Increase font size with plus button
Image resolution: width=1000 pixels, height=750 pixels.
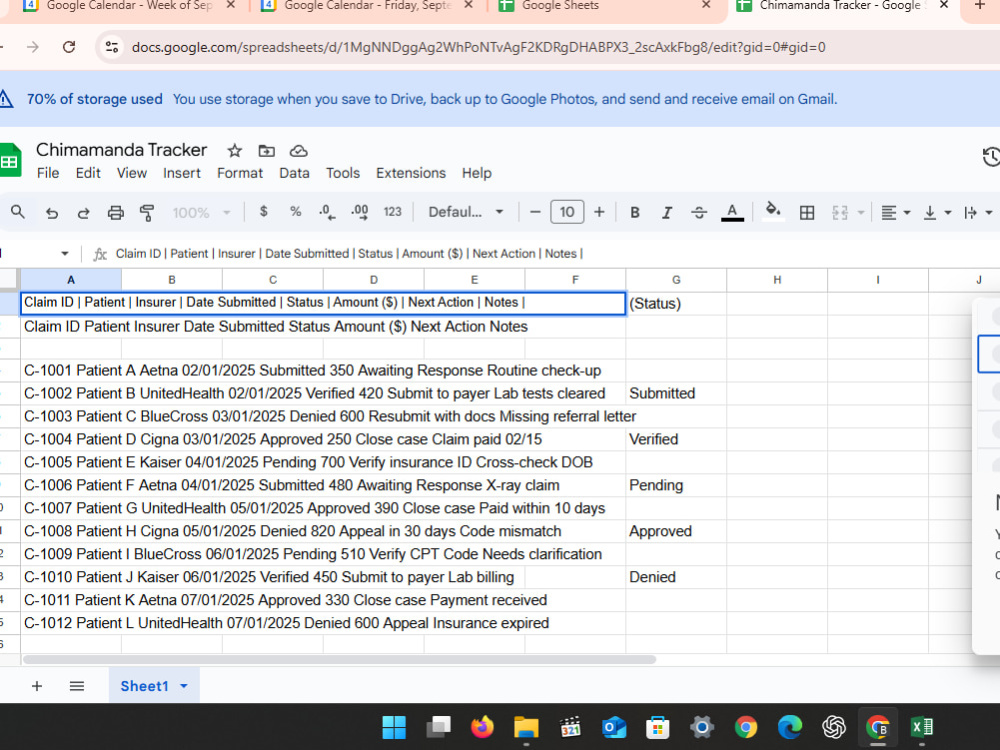point(599,212)
